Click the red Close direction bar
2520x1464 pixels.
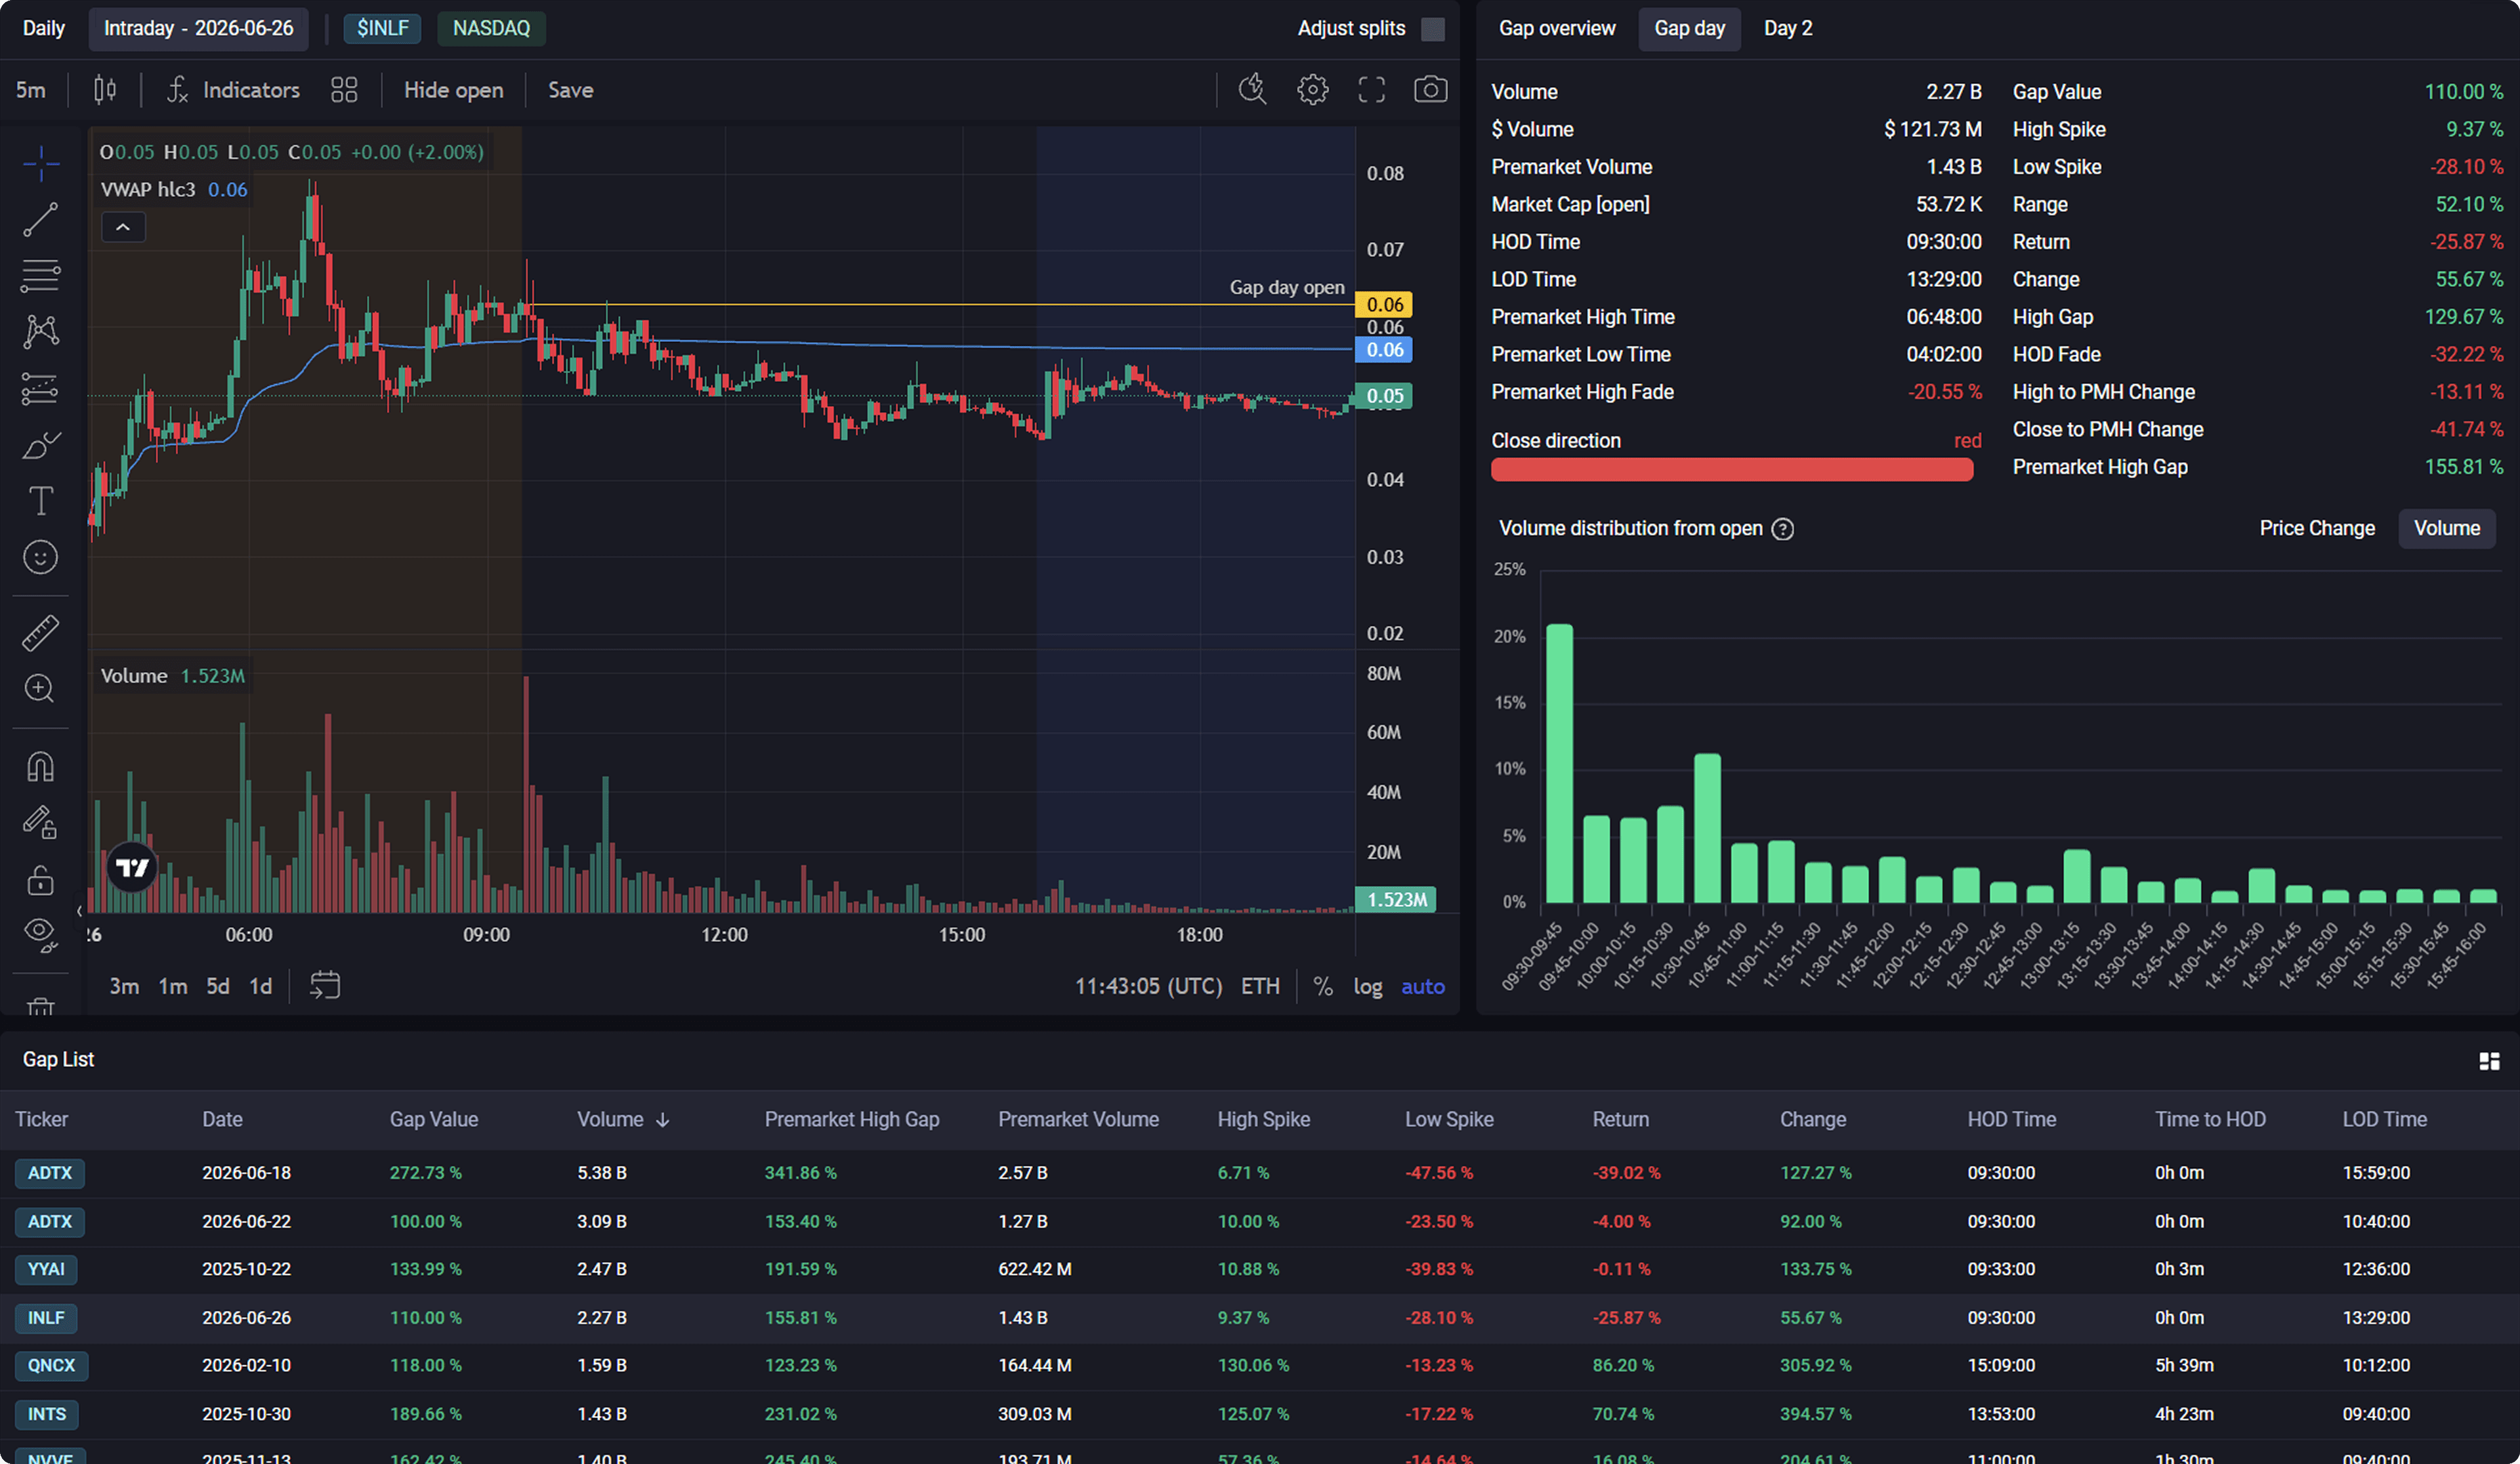click(x=1732, y=470)
